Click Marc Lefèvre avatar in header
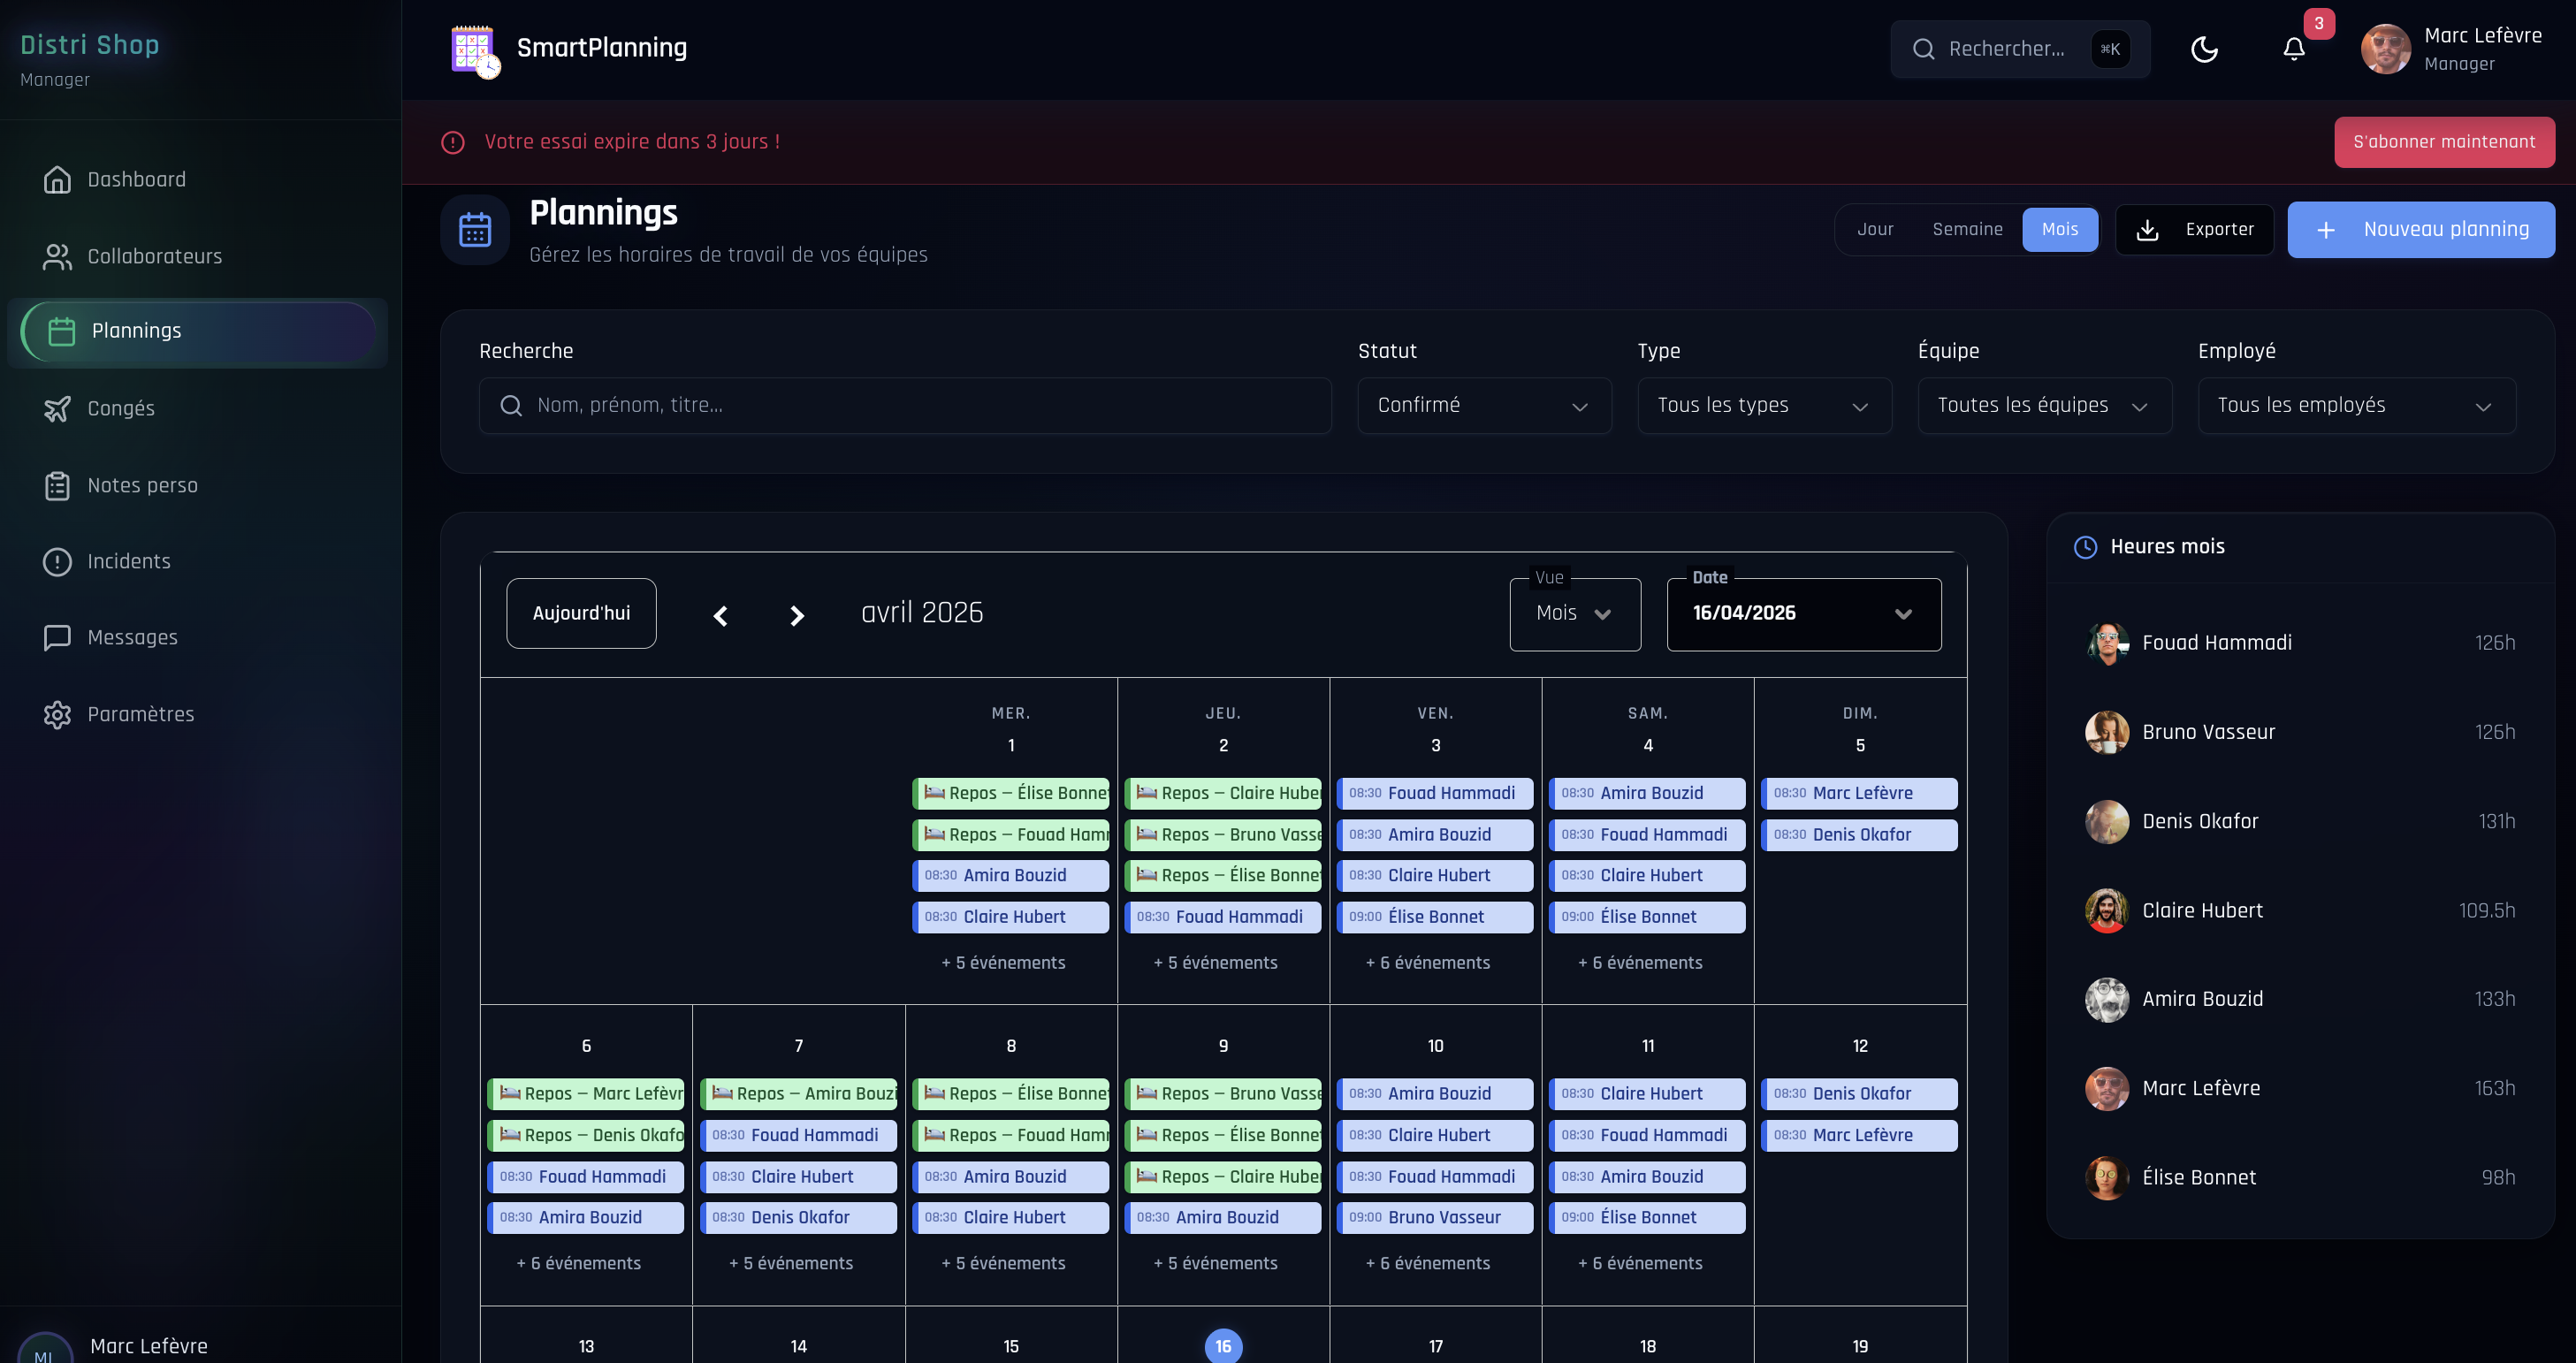Screen dimensions: 2576x1363 pyautogui.click(x=2386, y=49)
